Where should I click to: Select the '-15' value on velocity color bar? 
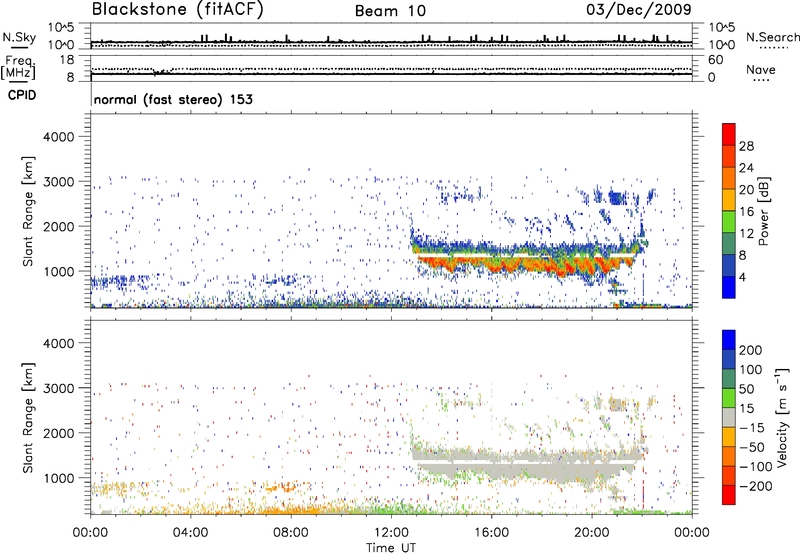tap(751, 428)
